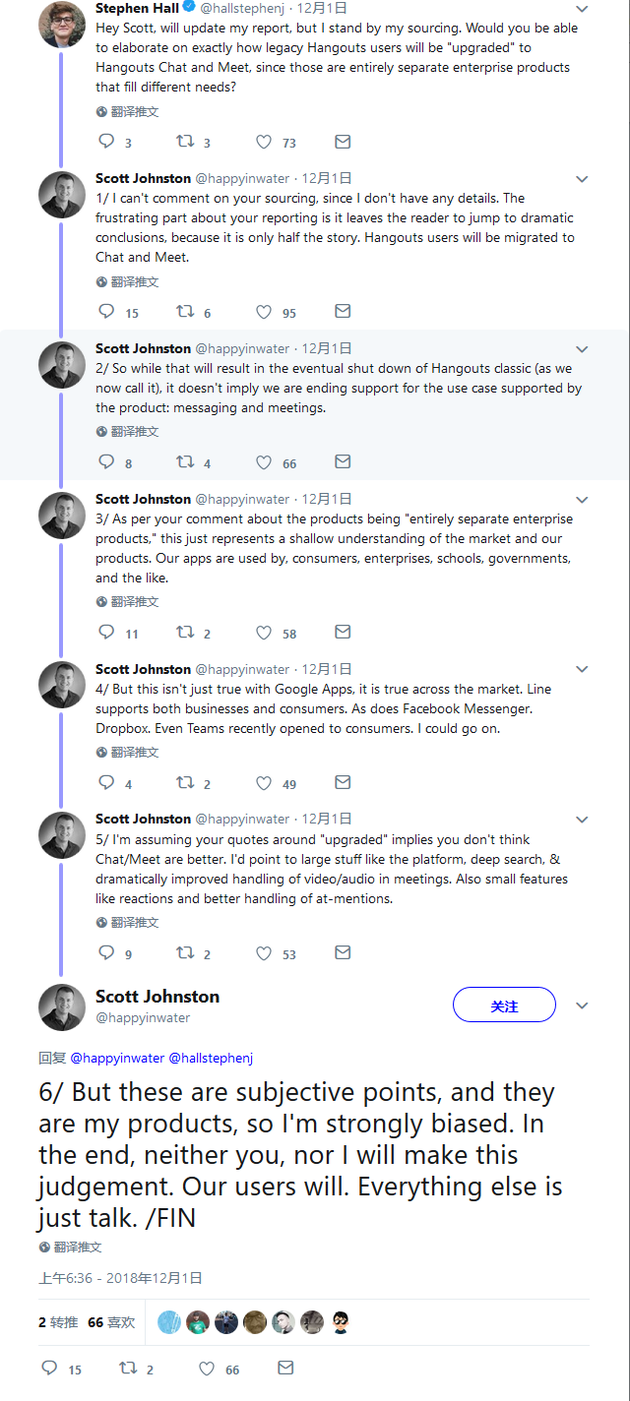Like the 5/ tweet with 53 likes

point(264,953)
